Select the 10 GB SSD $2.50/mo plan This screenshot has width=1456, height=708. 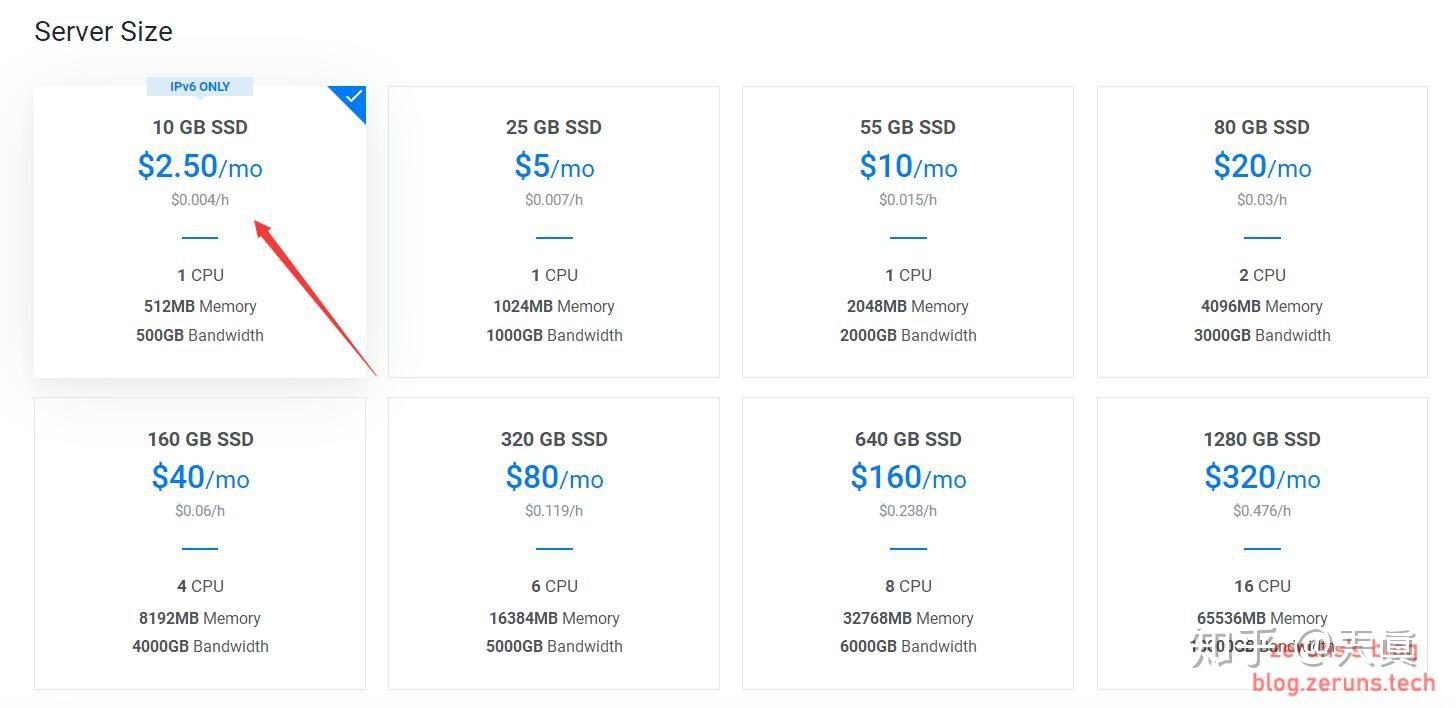[200, 232]
